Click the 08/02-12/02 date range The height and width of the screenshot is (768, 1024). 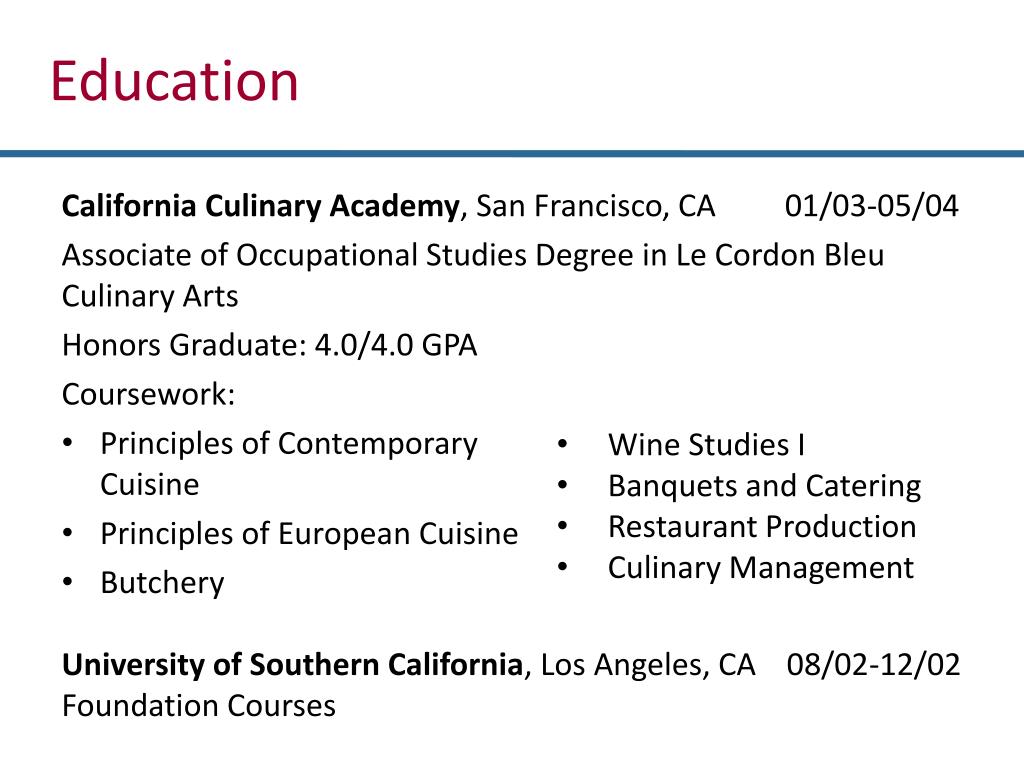click(873, 665)
